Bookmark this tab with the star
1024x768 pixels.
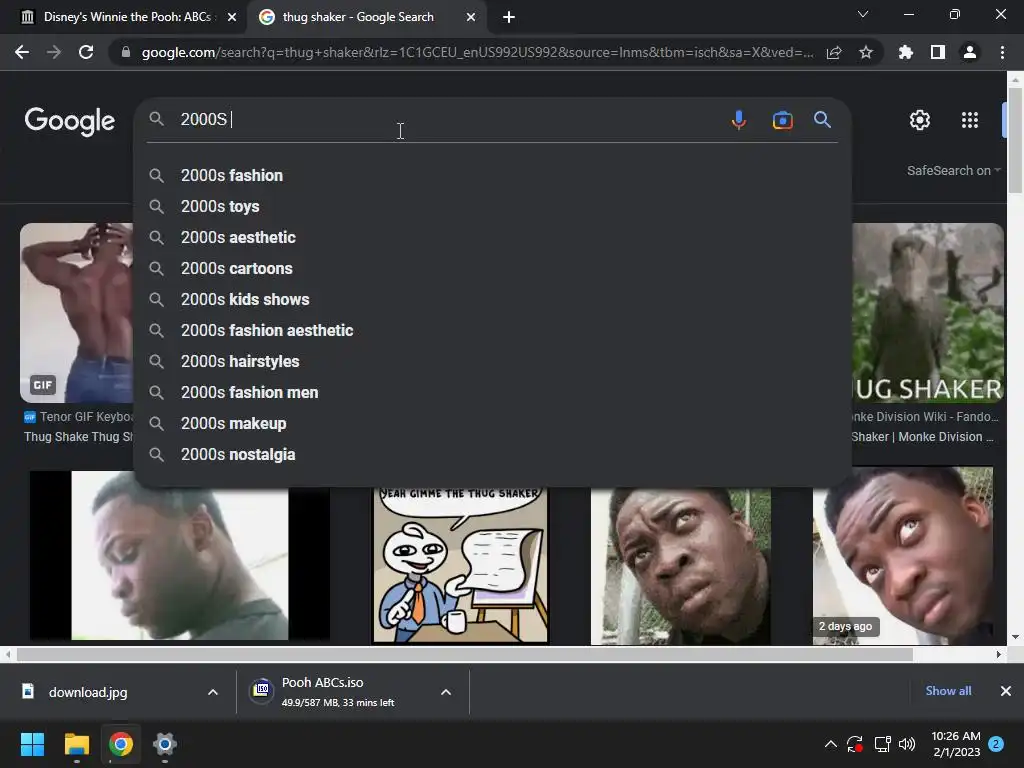(866, 52)
